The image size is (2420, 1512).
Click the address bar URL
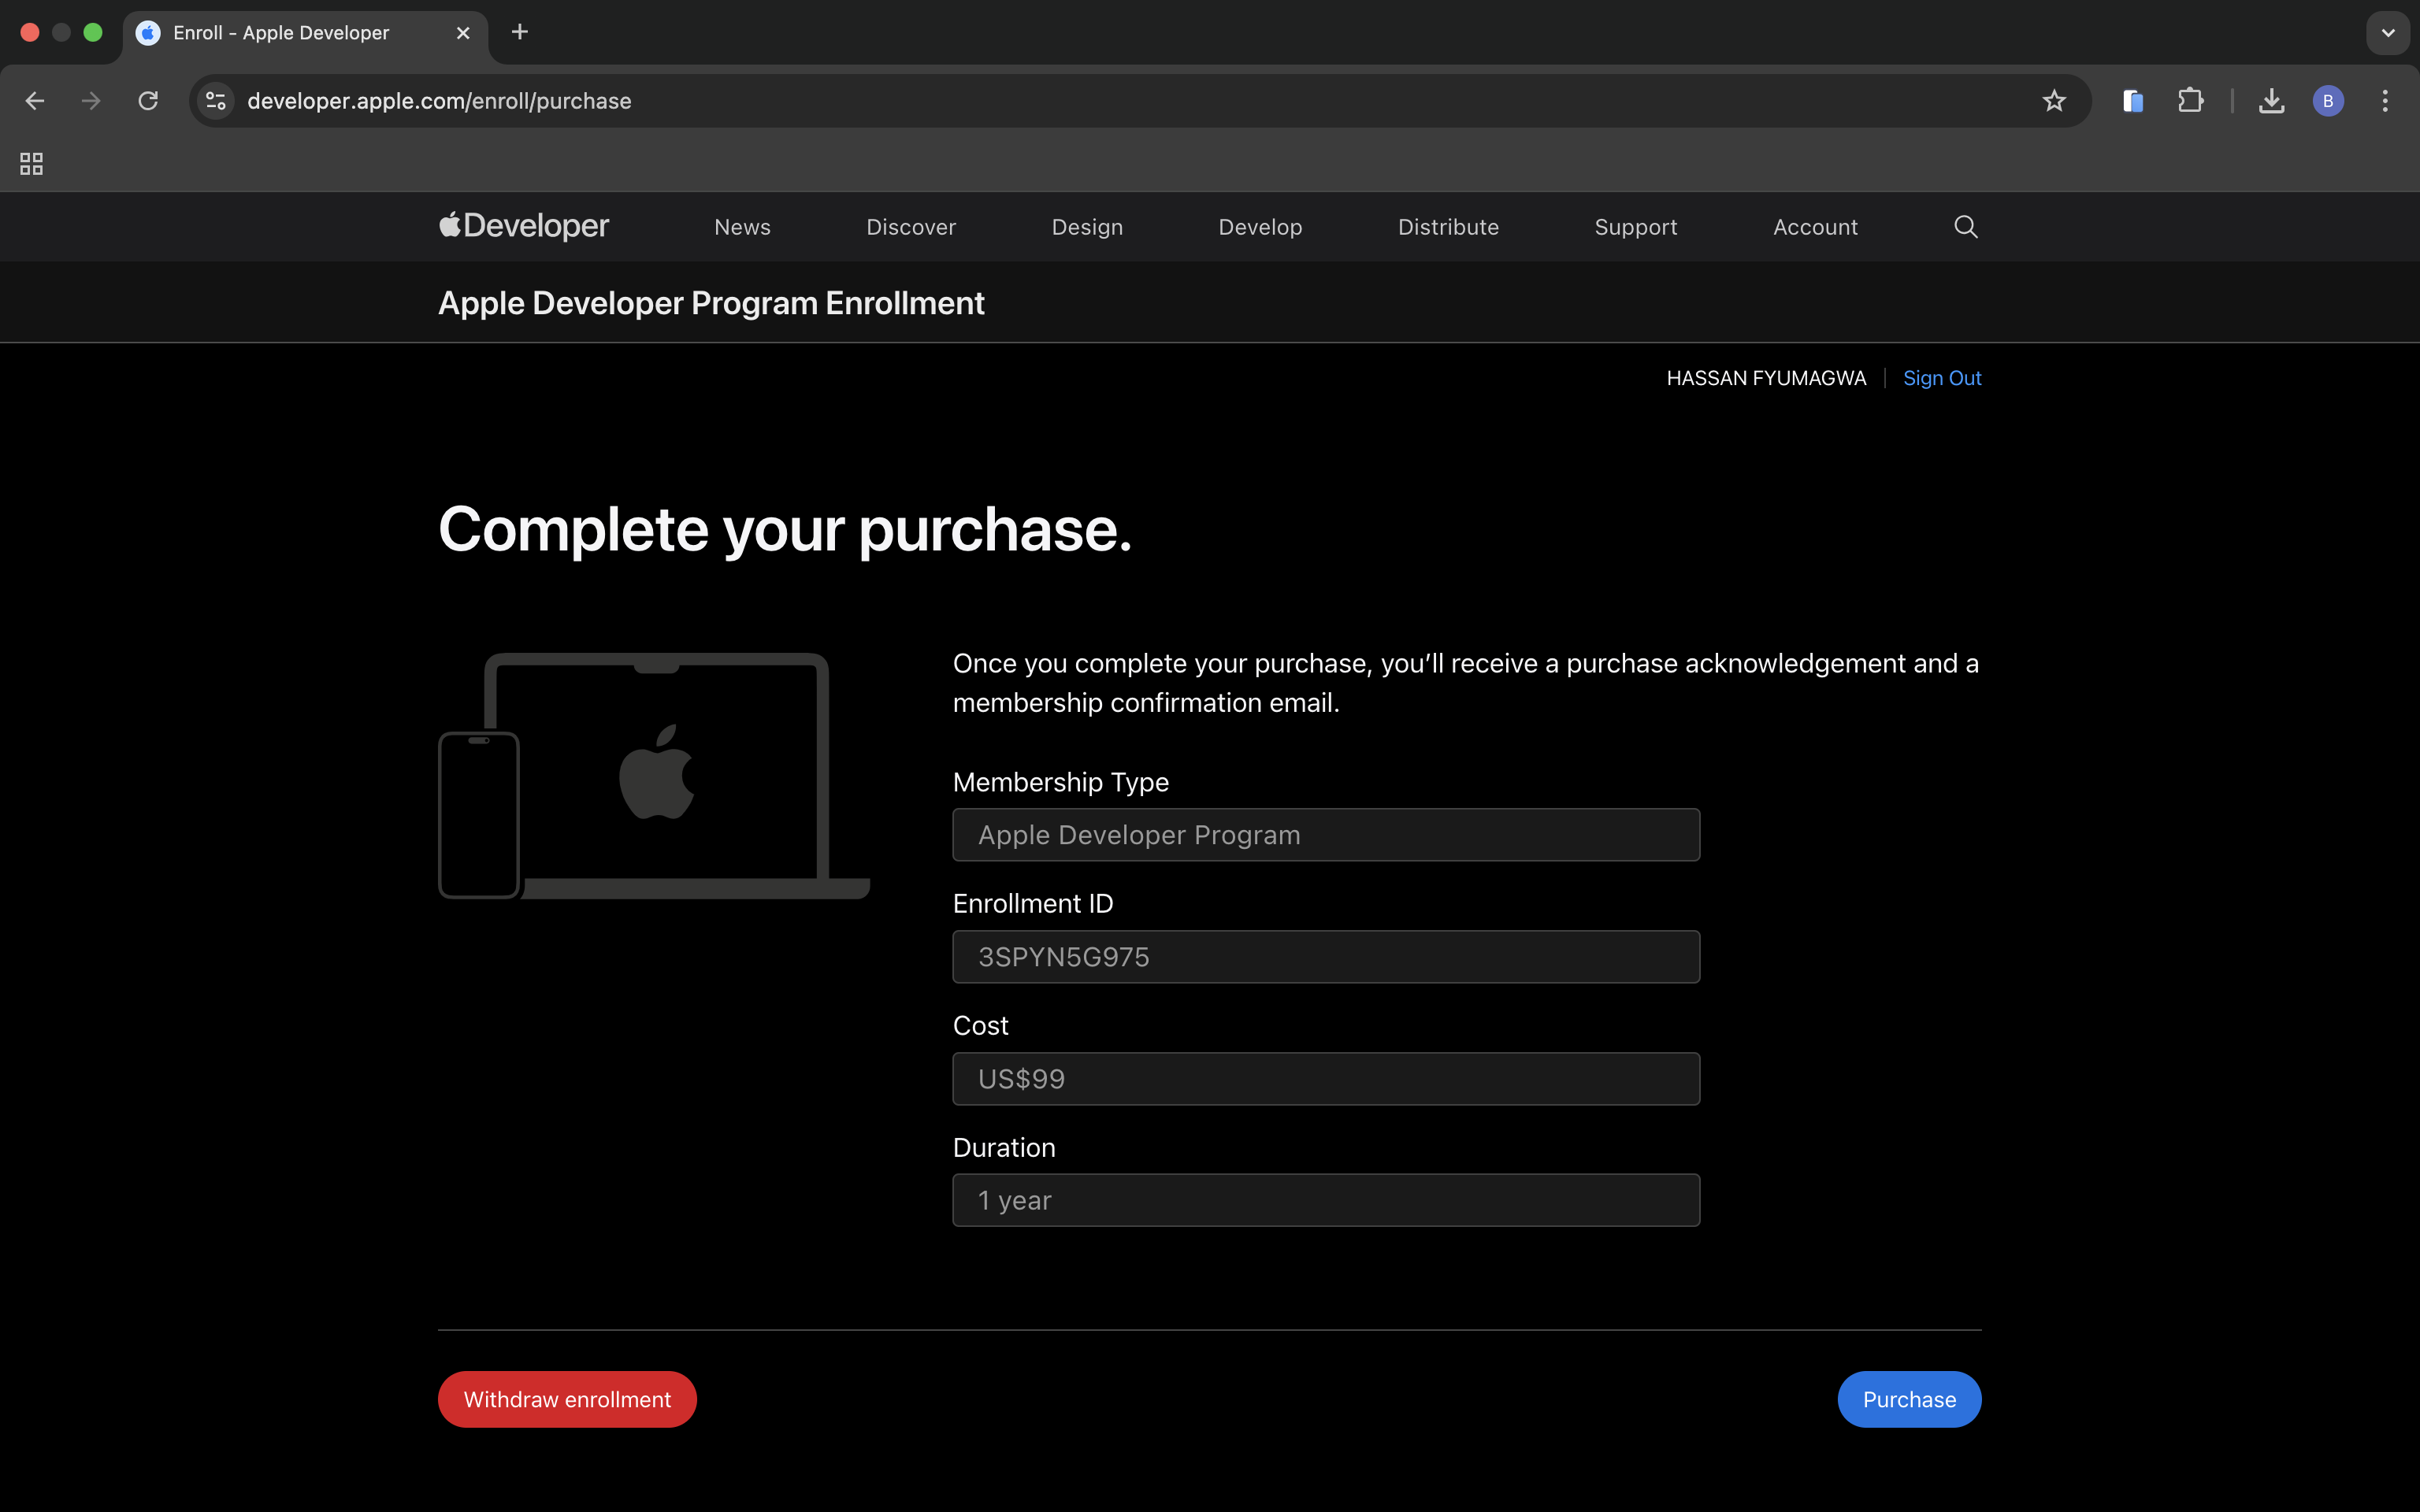[x=439, y=101]
